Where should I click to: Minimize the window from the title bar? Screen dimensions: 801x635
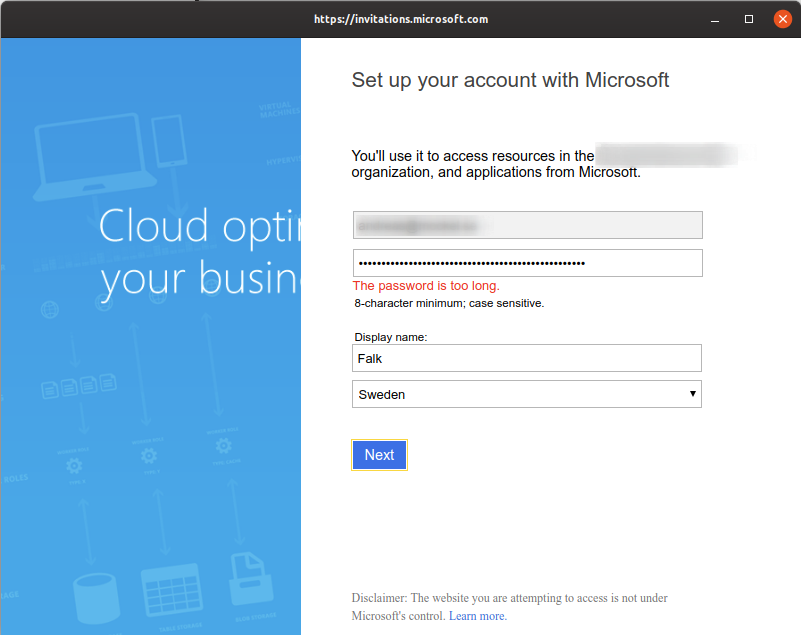[x=715, y=19]
